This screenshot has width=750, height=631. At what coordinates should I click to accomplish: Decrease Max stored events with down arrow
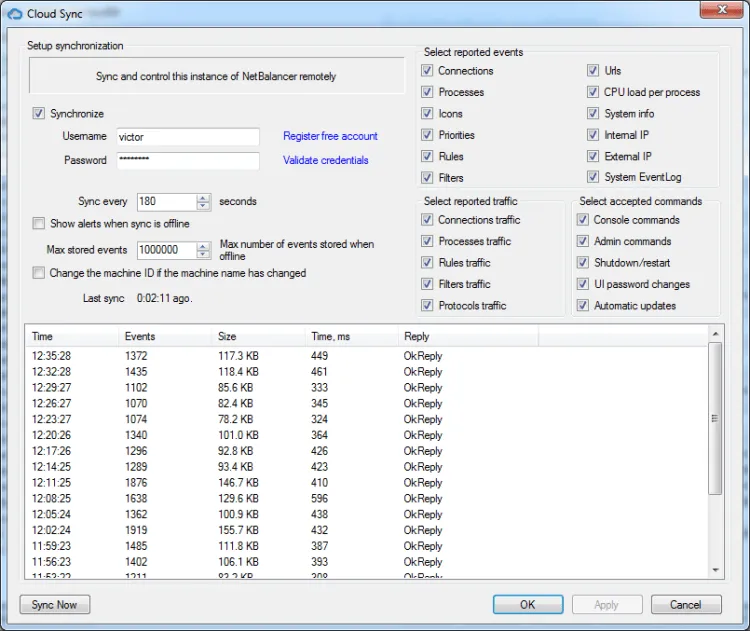coord(203,254)
